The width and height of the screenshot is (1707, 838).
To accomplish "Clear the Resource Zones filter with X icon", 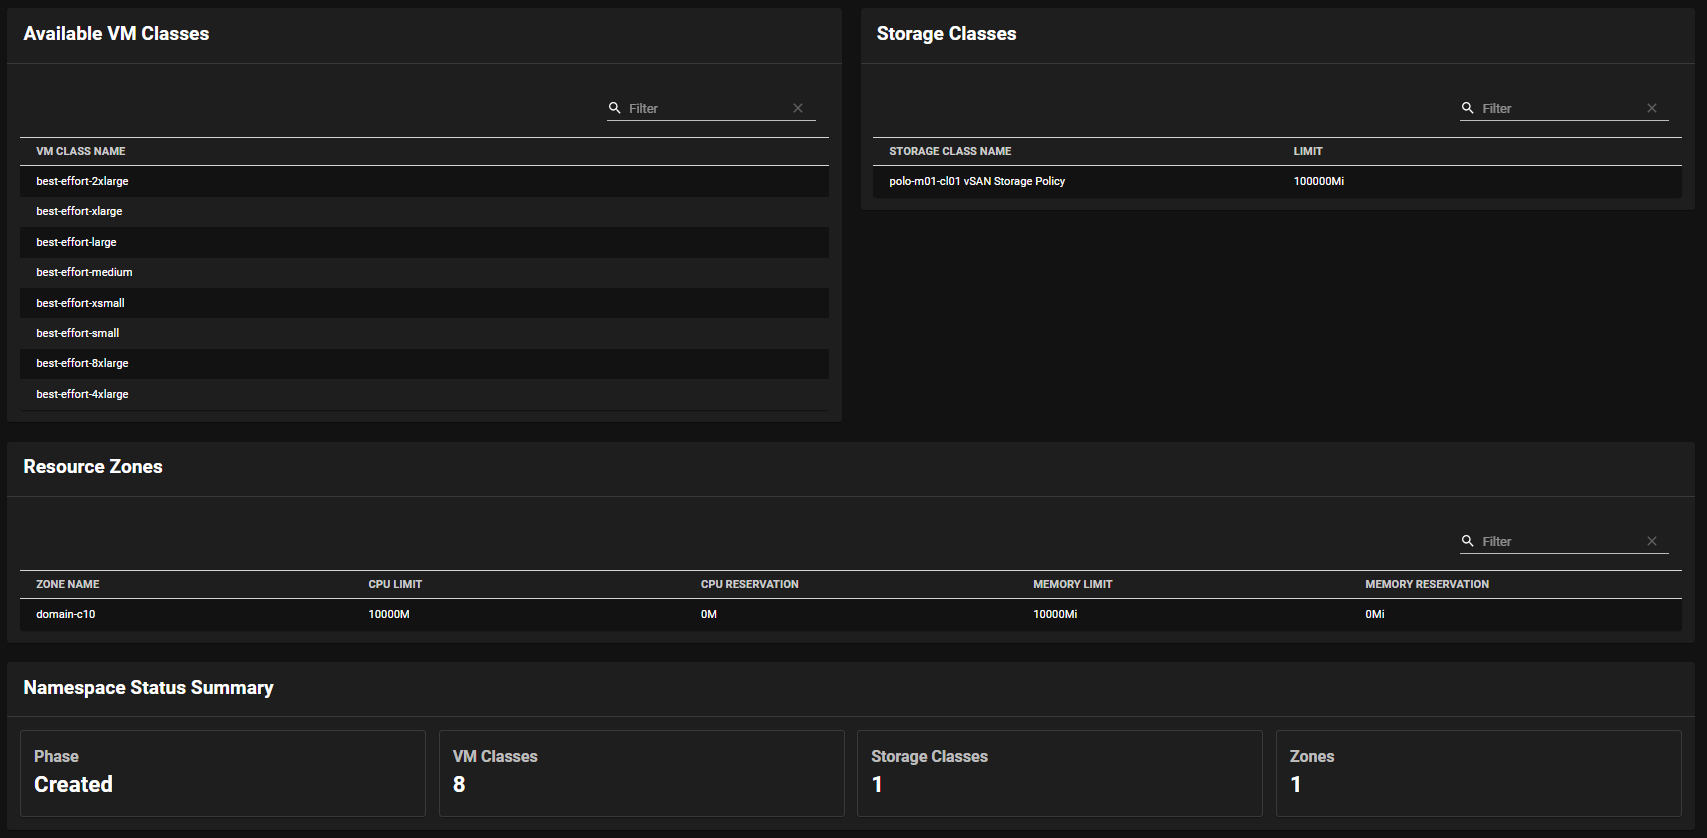I will coord(1652,541).
